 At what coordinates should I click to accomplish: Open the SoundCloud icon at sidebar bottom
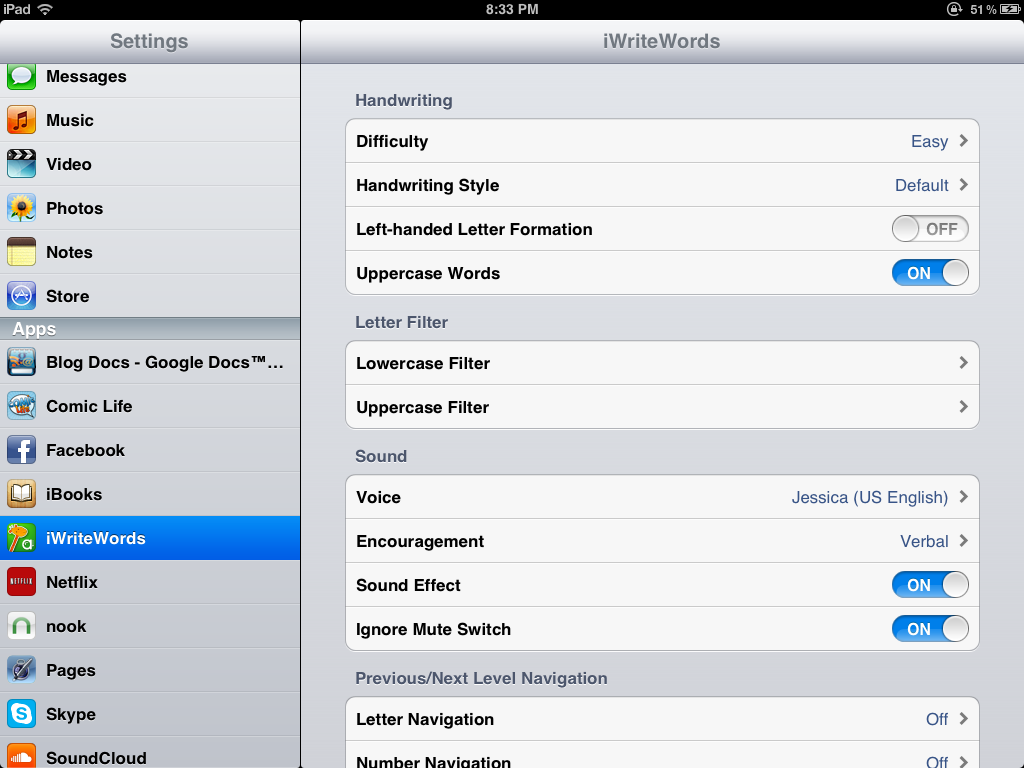click(21, 757)
